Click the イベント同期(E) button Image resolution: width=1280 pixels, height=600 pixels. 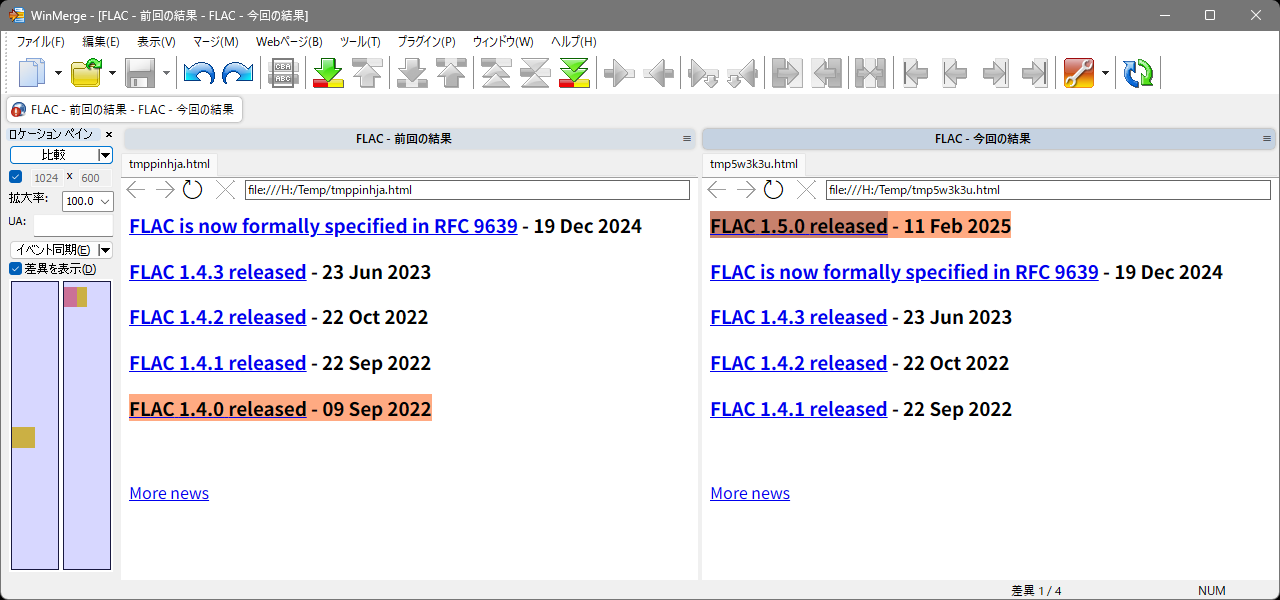(x=55, y=250)
